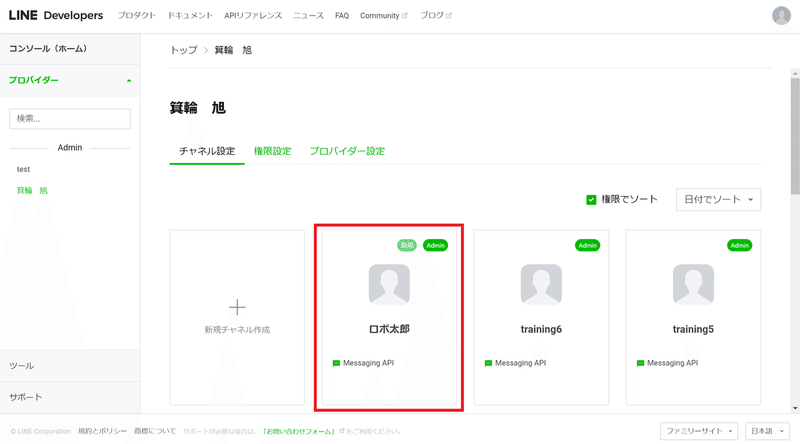The height and width of the screenshot is (444, 800).
Task: Open the training6 channel name
Action: point(541,329)
